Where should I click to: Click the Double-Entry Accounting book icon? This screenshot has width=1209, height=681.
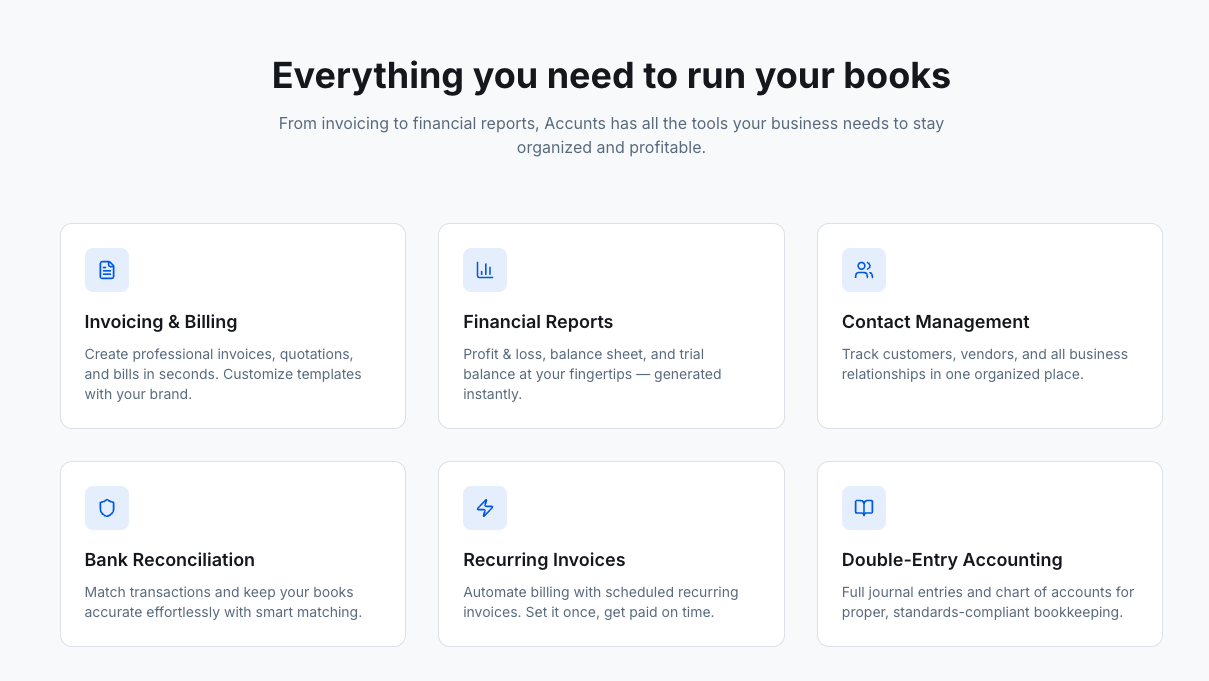[863, 508]
